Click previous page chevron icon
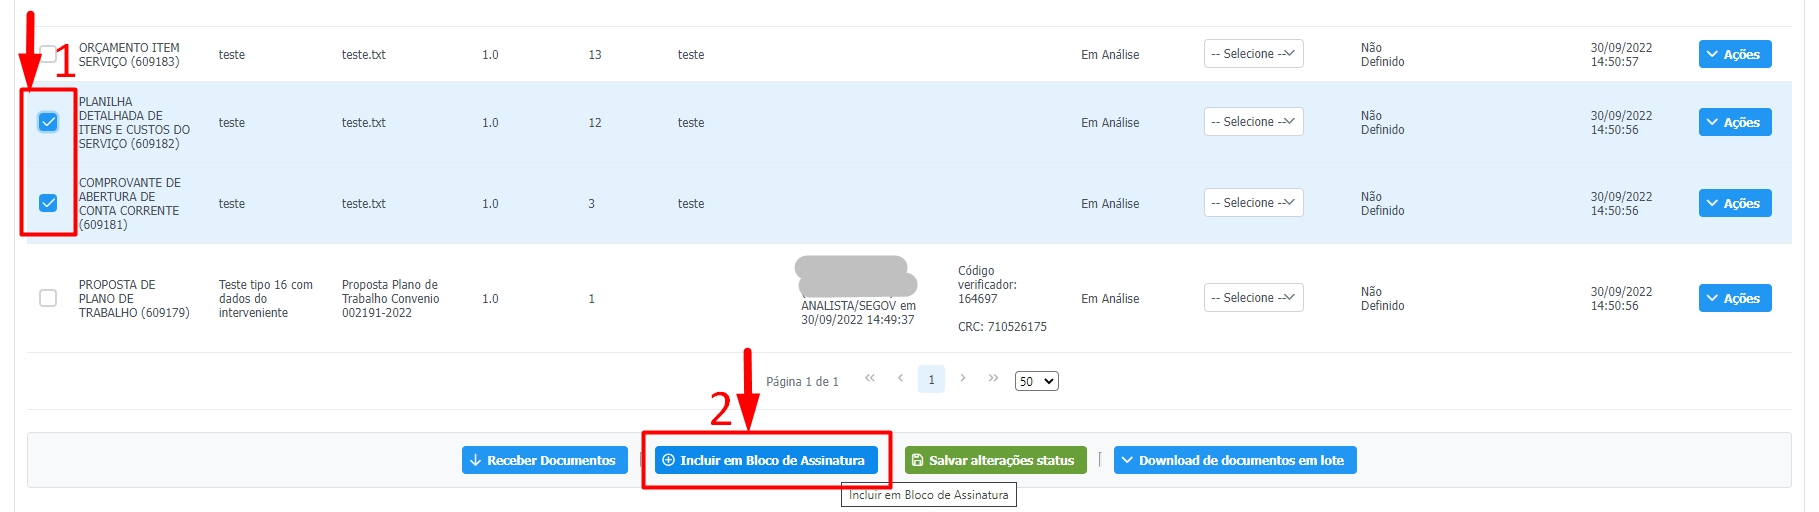This screenshot has height=512, width=1819. 900,378
